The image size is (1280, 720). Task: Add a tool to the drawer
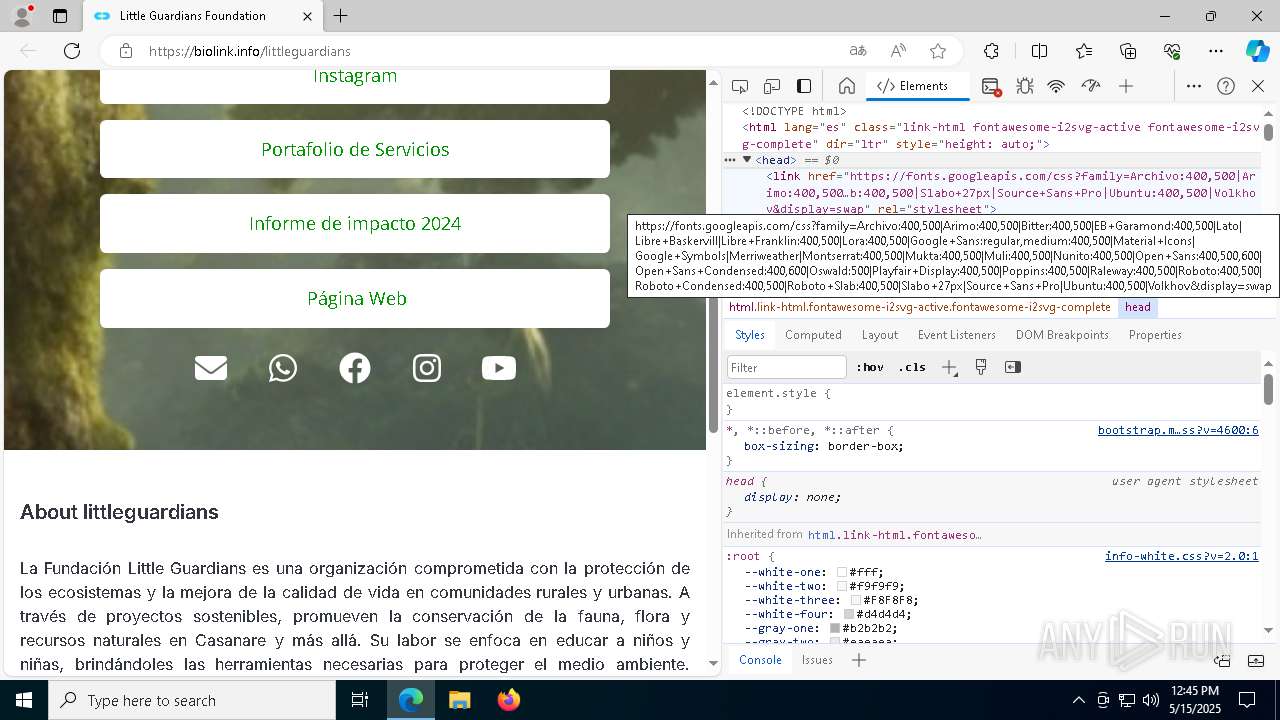(858, 660)
